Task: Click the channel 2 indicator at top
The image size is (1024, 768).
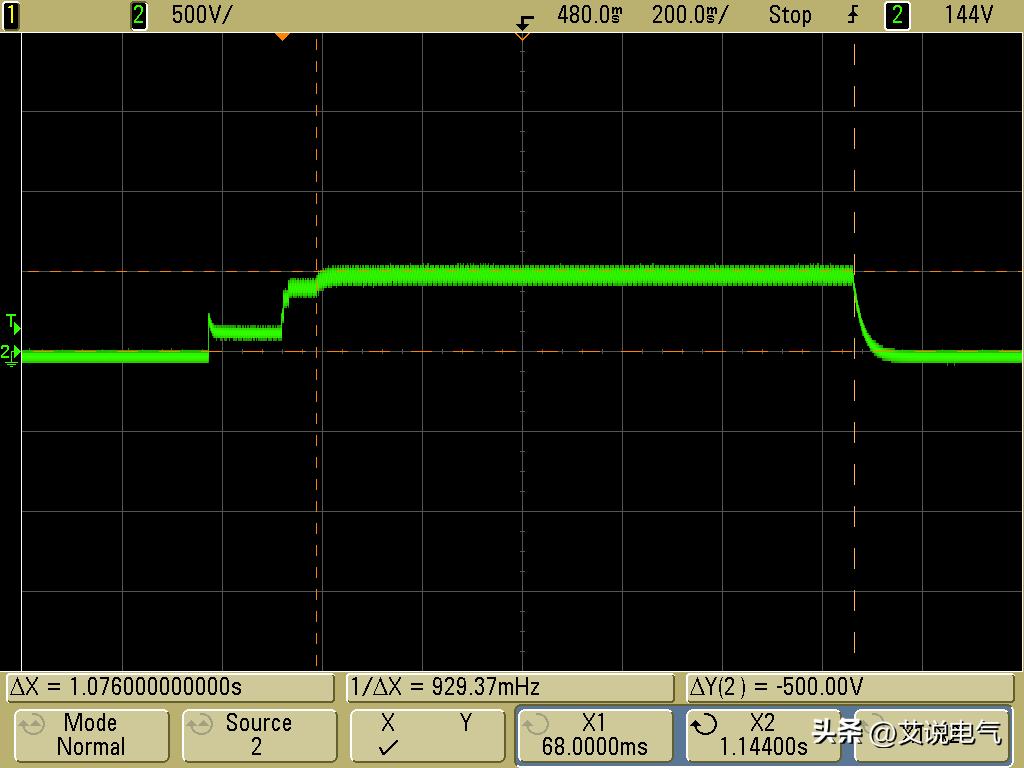Action: 138,15
